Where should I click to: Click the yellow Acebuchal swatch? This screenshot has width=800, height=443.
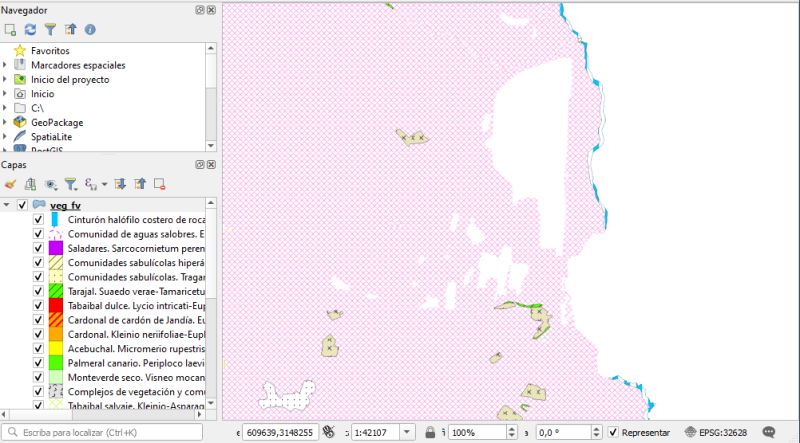[56, 348]
